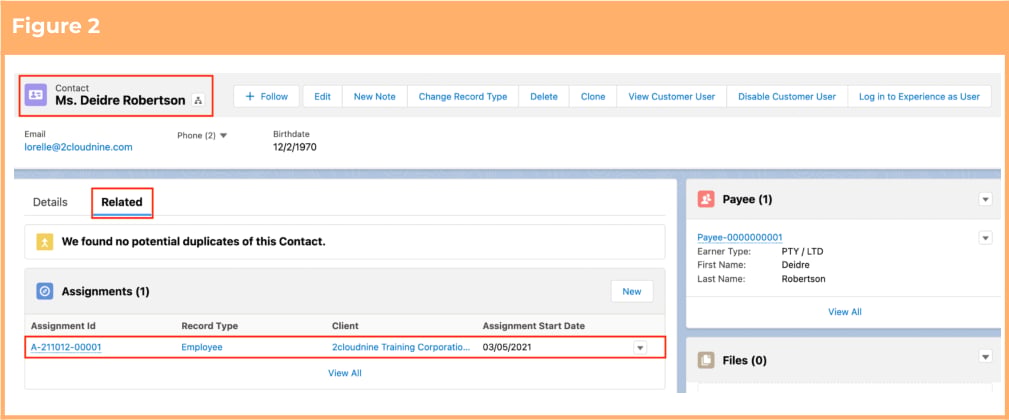The height and width of the screenshot is (420, 1009).
Task: Click the blue Assignments list icon
Action: (x=44, y=291)
